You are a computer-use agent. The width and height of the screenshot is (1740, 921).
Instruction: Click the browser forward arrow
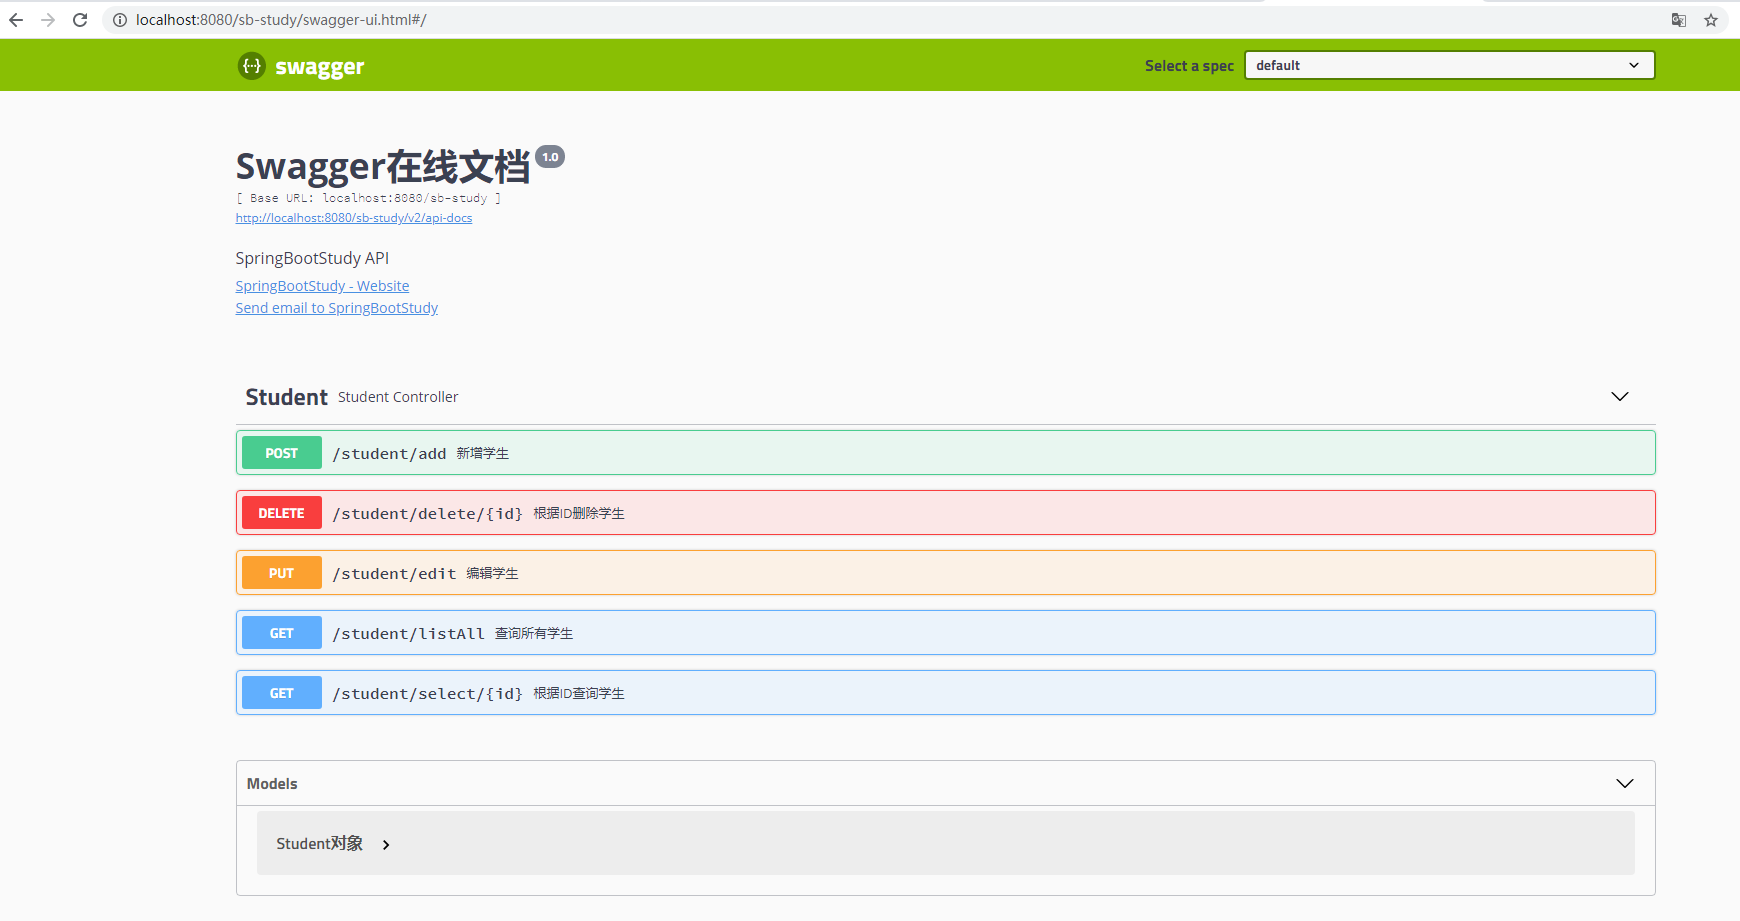click(48, 19)
